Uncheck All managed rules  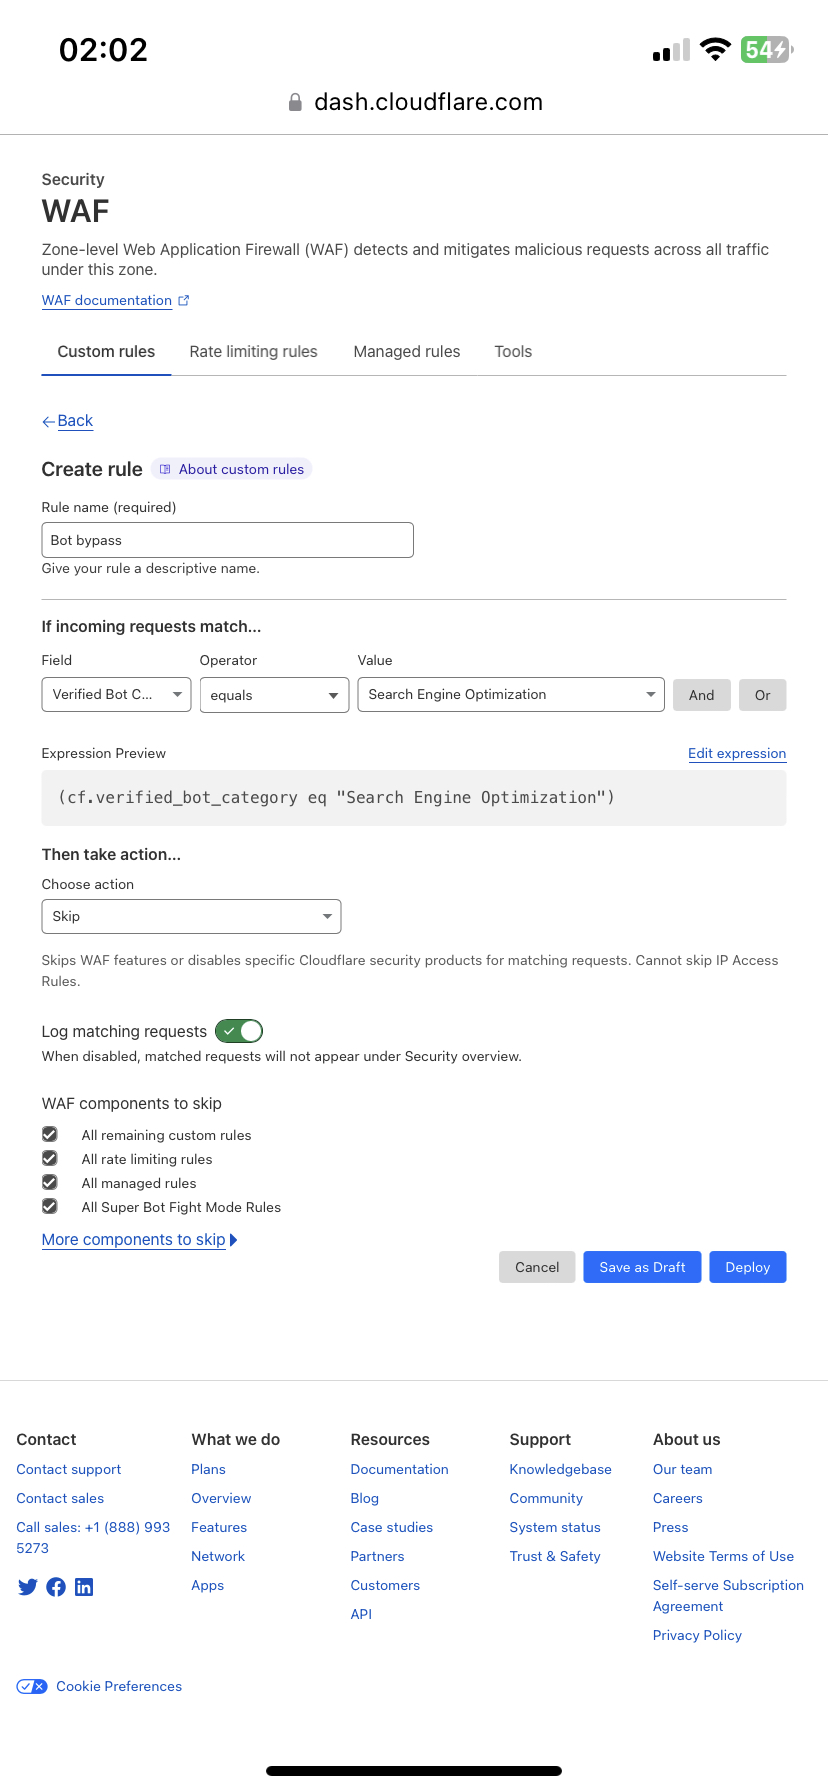click(x=50, y=1181)
